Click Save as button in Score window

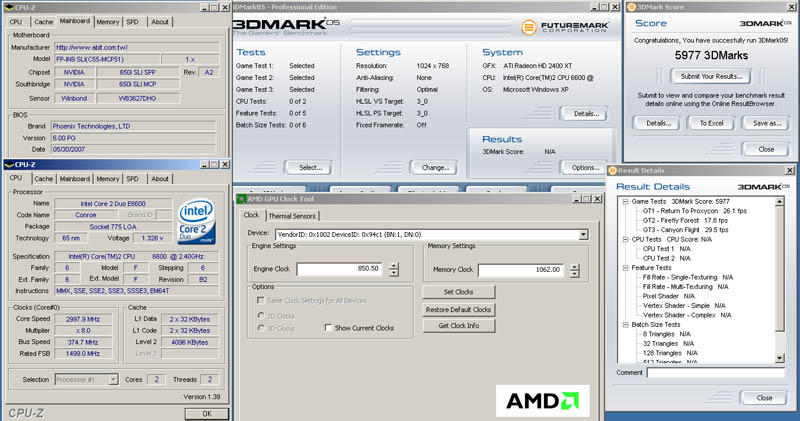(x=766, y=123)
